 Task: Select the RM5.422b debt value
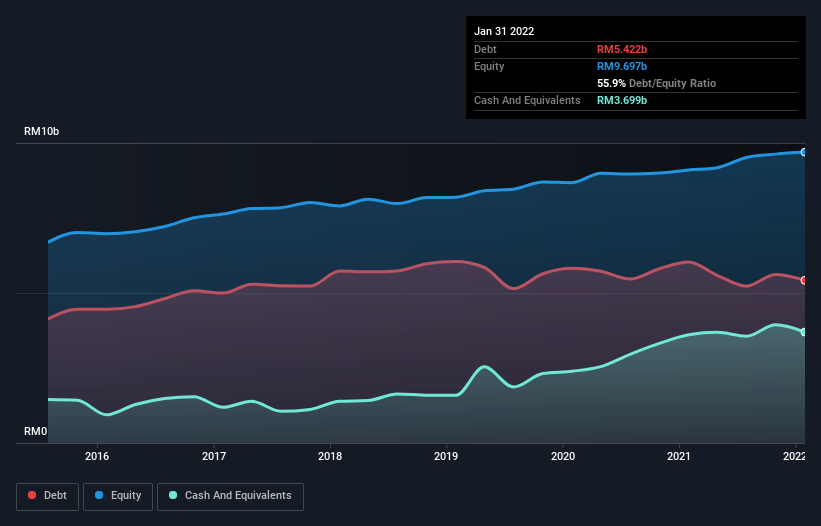click(x=622, y=49)
